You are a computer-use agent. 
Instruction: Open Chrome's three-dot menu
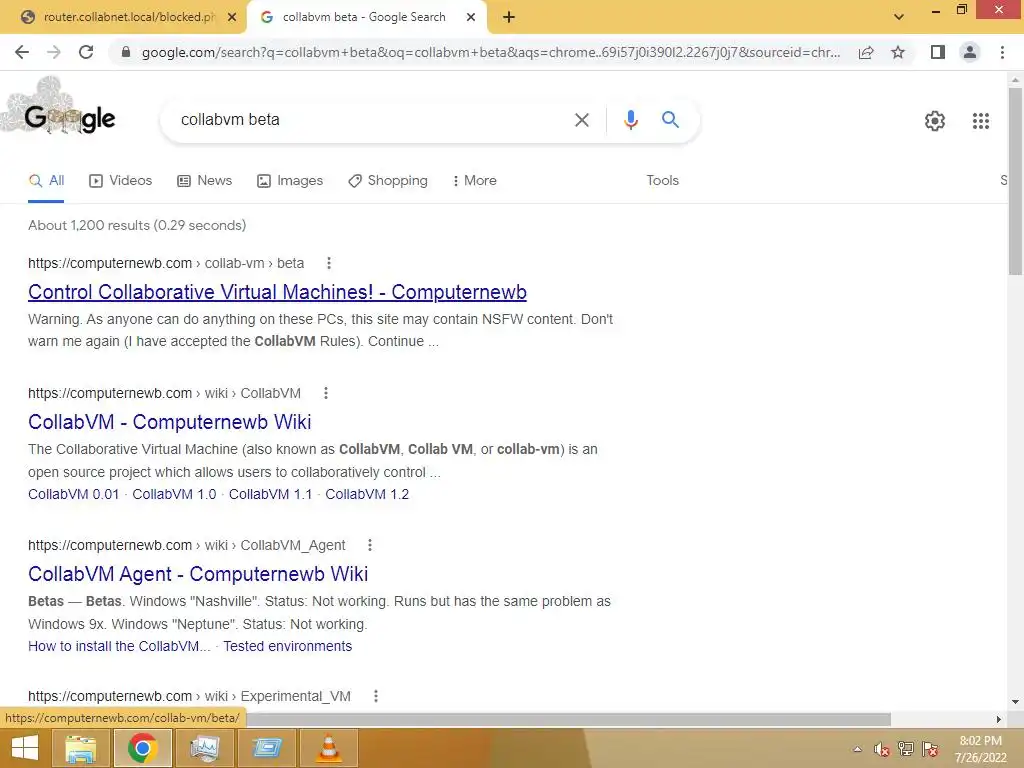pyautogui.click(x=1002, y=52)
